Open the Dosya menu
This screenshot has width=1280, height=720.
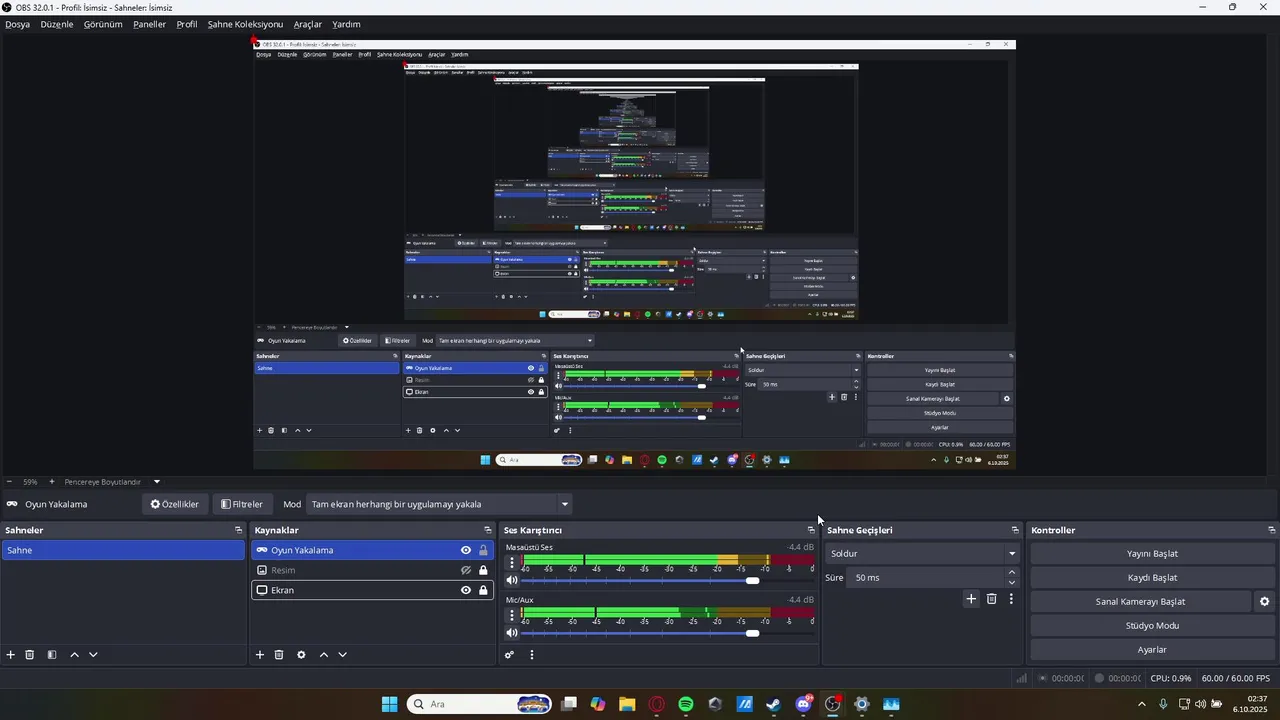pyautogui.click(x=18, y=24)
